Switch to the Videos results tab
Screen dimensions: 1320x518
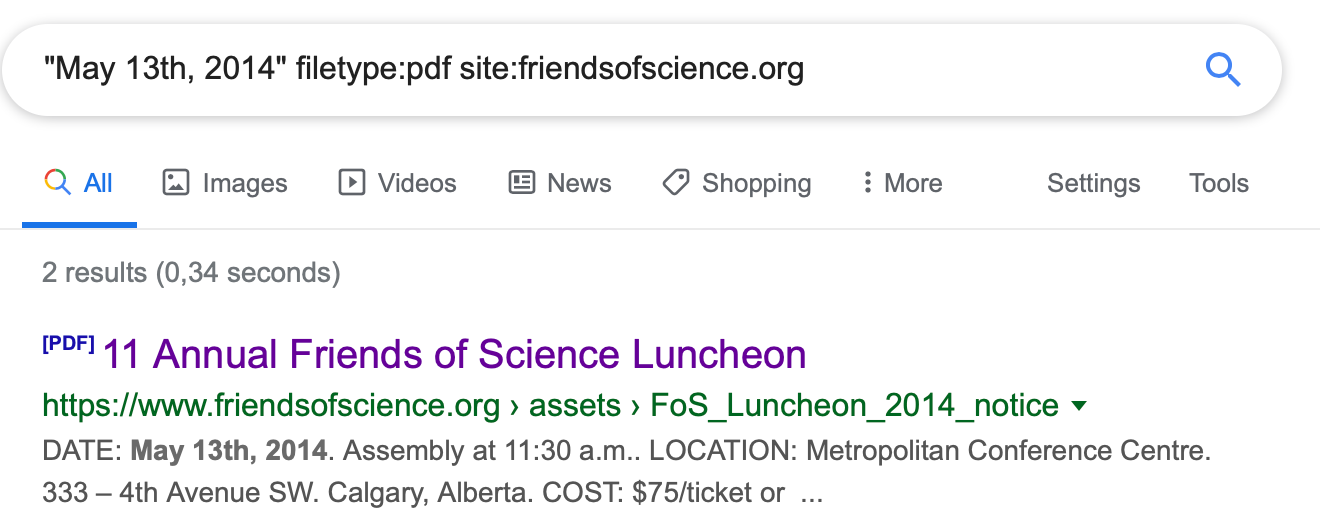click(x=397, y=183)
